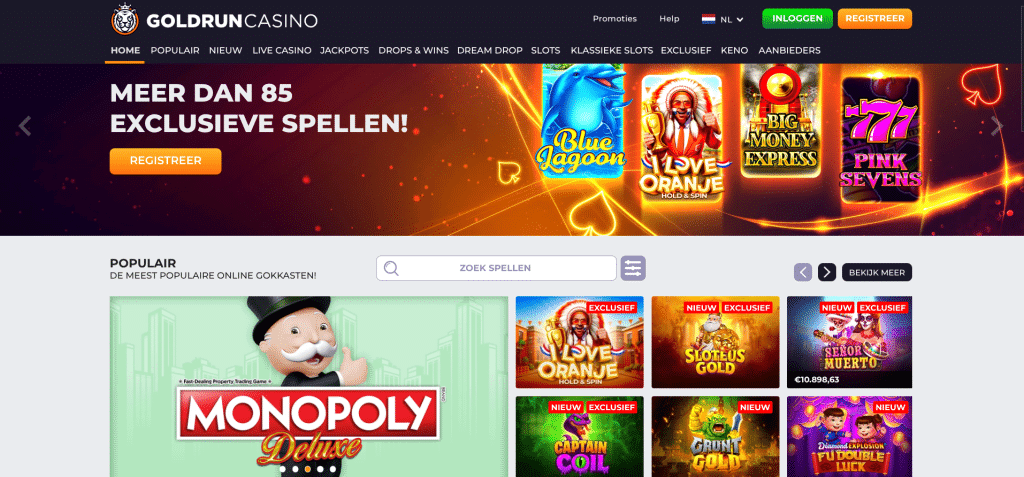Open Drops & Wins section
The image size is (1024, 477).
413,50
